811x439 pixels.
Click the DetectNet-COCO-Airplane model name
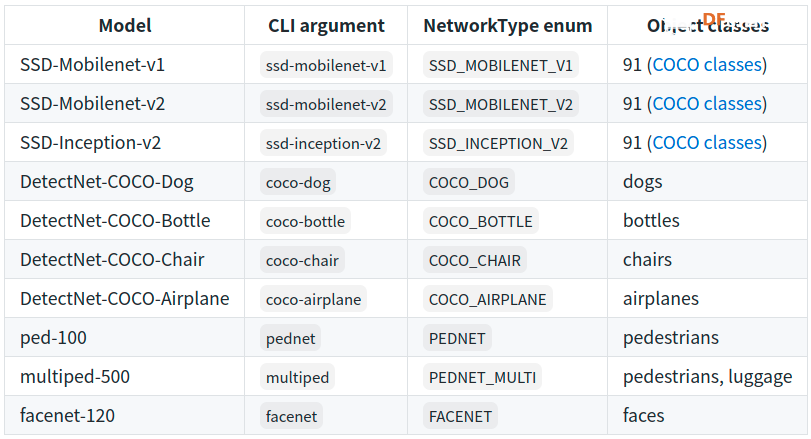(x=125, y=299)
